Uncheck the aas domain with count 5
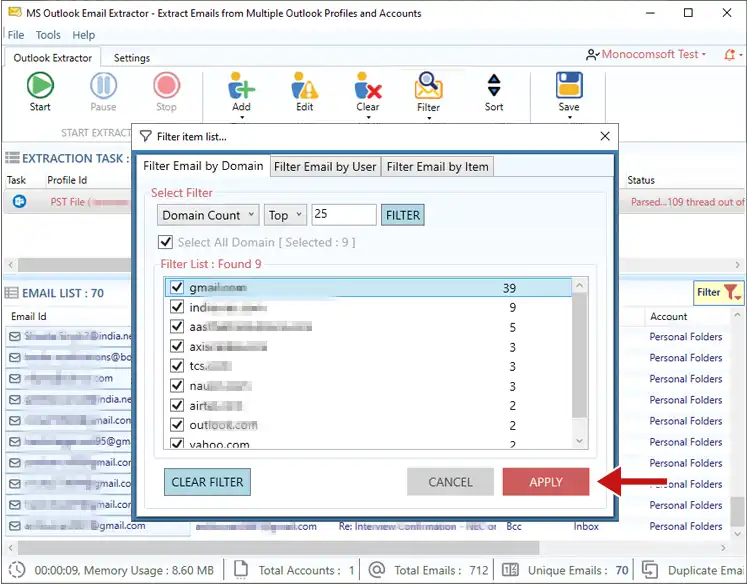The height and width of the screenshot is (585, 749). (177, 326)
